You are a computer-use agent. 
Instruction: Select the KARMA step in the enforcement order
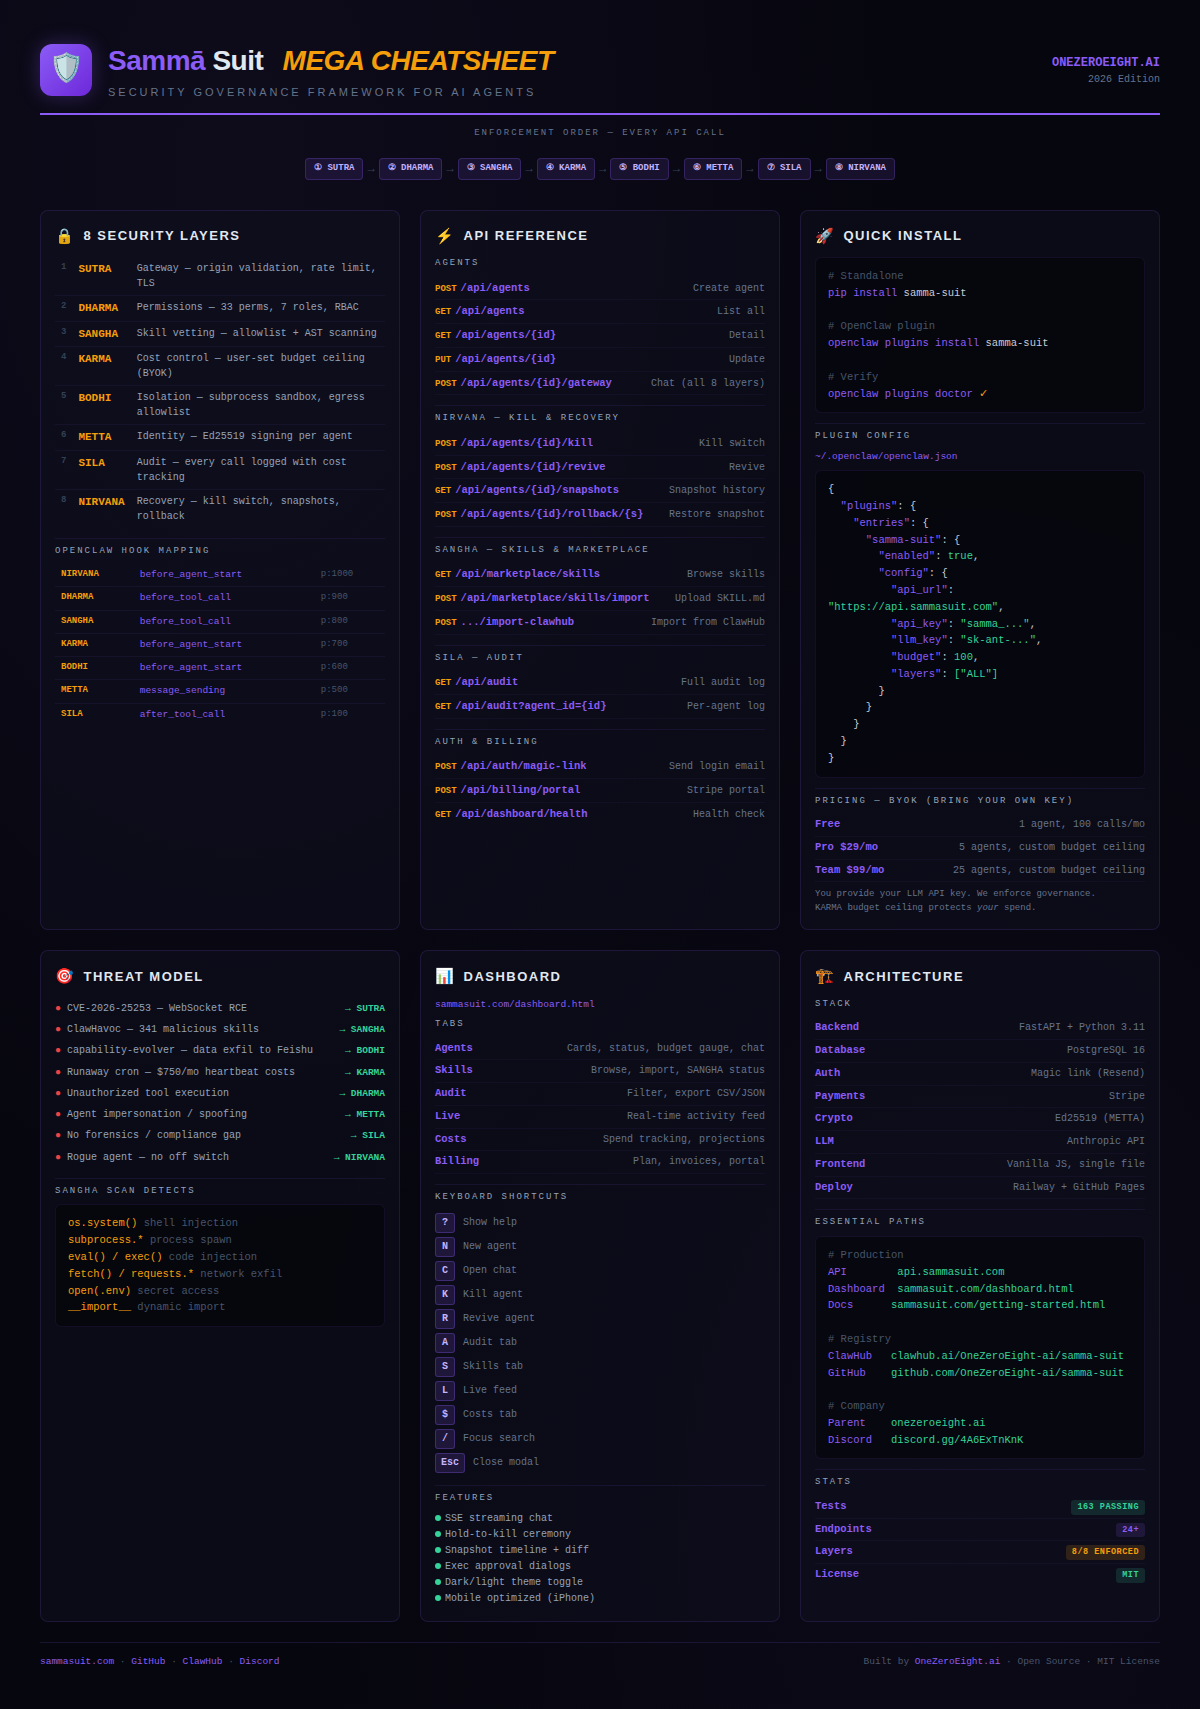click(x=566, y=168)
